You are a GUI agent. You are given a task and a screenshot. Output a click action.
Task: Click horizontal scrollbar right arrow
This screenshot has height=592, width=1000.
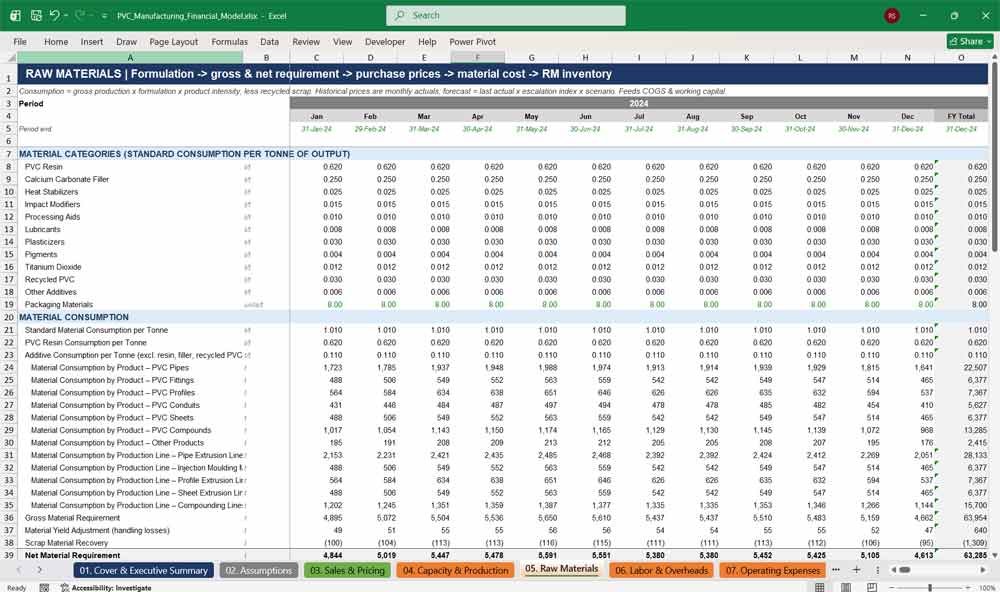point(983,570)
